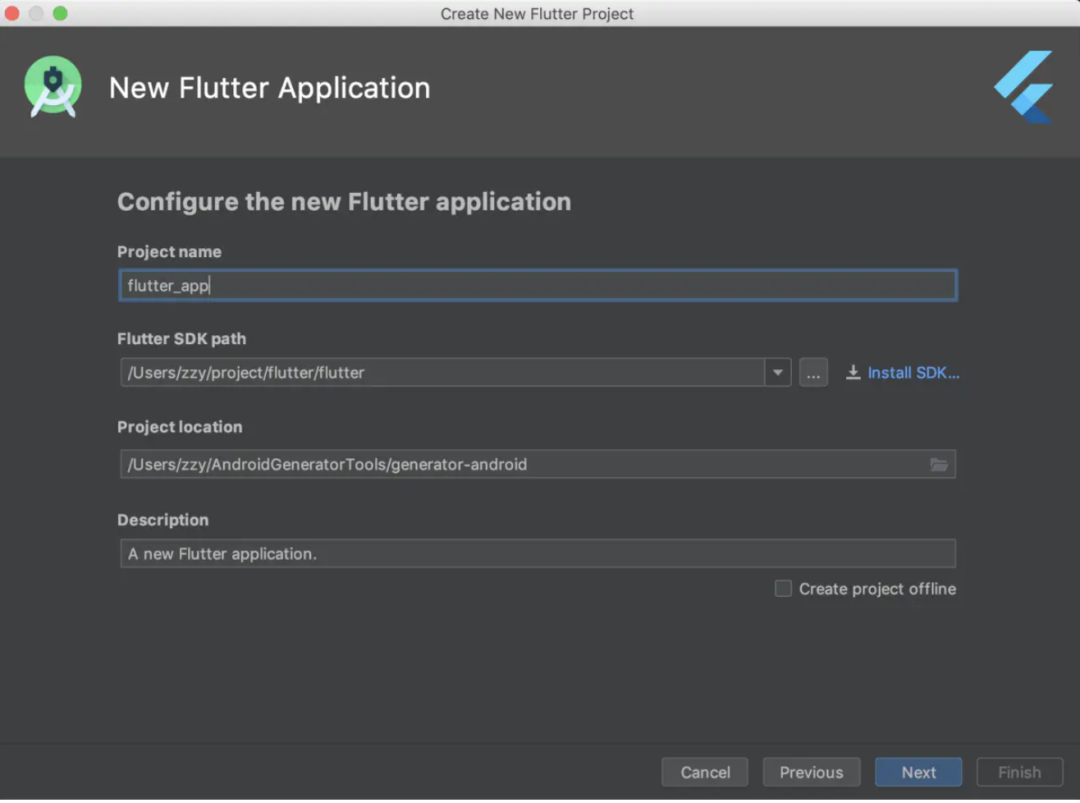1080x803 pixels.
Task: Edit the Description field
Action: (x=537, y=554)
